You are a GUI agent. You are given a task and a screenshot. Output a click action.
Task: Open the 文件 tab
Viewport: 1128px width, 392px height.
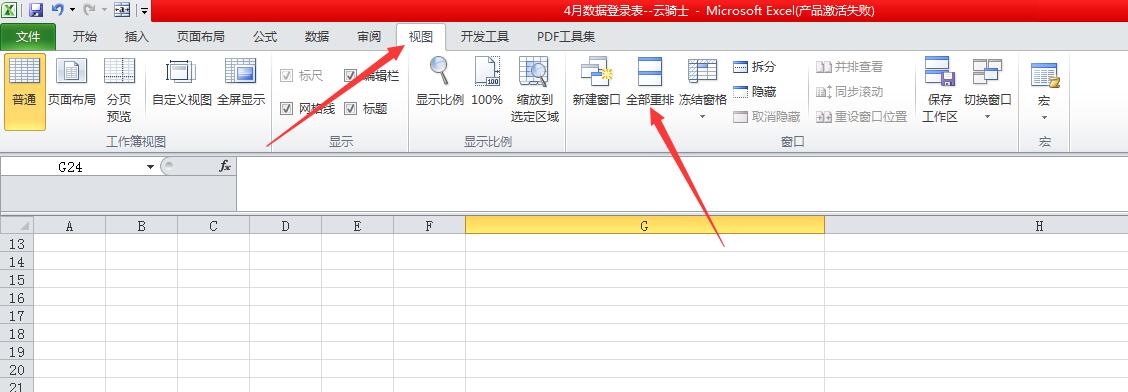coord(28,37)
